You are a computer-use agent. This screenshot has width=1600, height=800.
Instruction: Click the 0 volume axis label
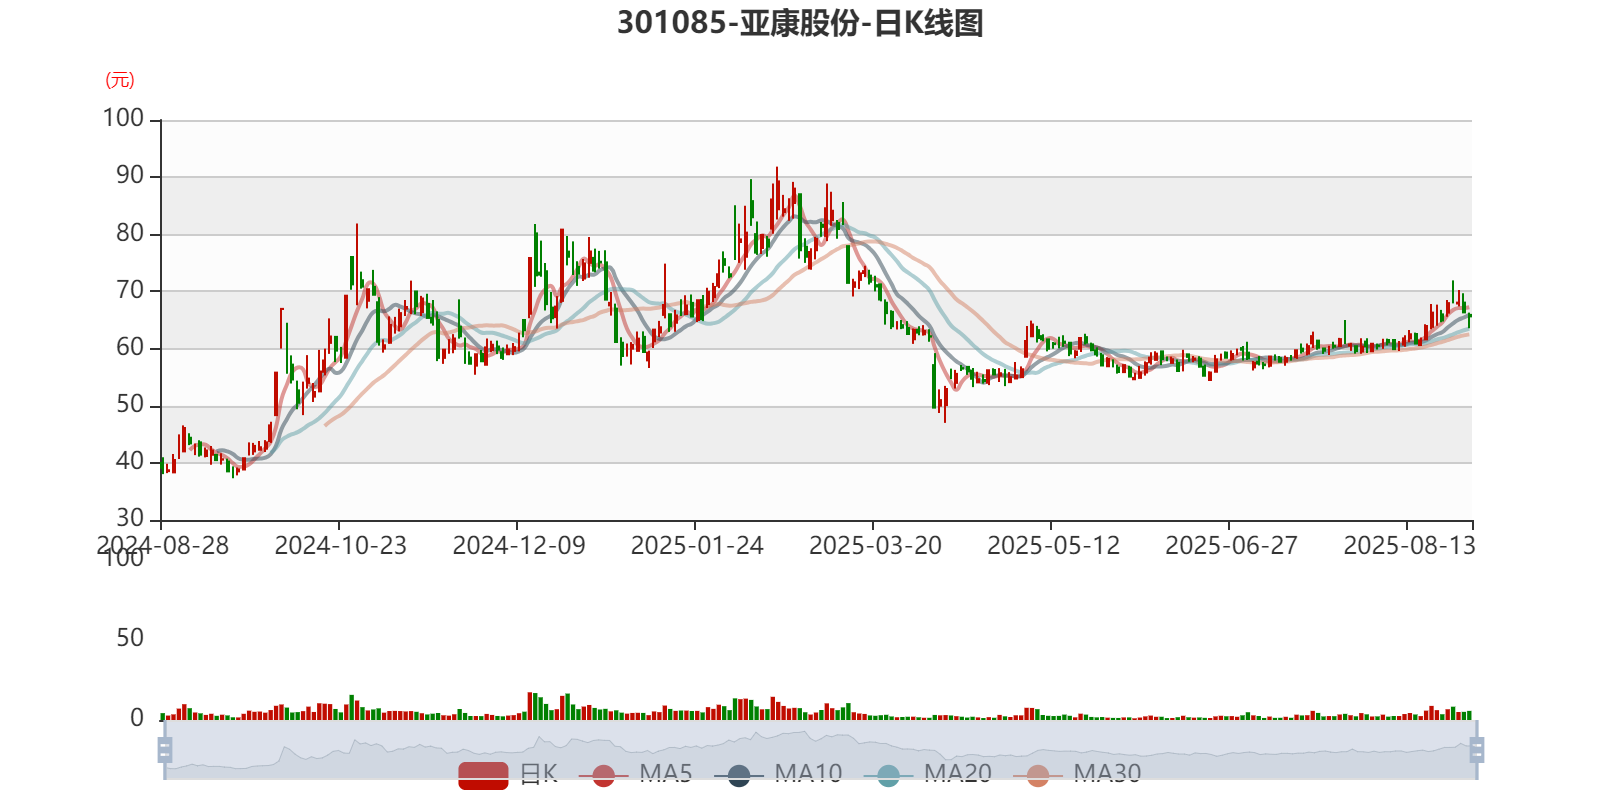tap(137, 717)
